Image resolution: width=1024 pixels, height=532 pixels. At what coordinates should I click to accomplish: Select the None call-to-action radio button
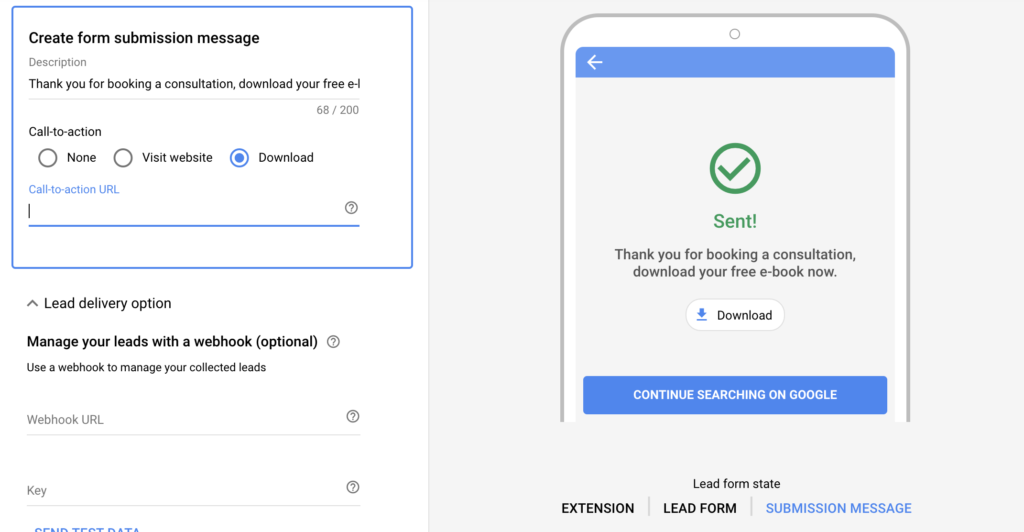48,158
